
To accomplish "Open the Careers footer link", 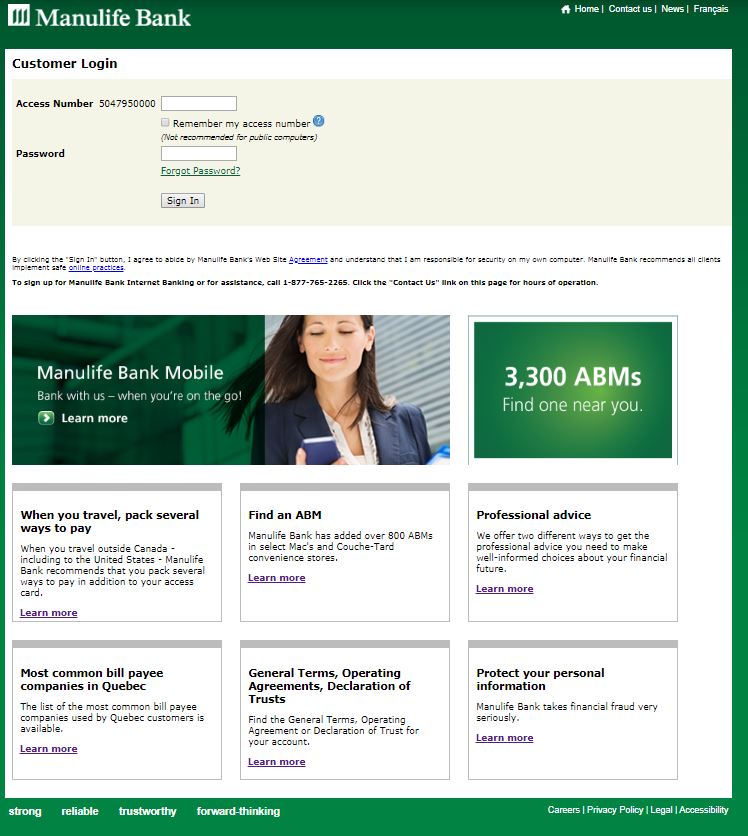I will tap(564, 810).
